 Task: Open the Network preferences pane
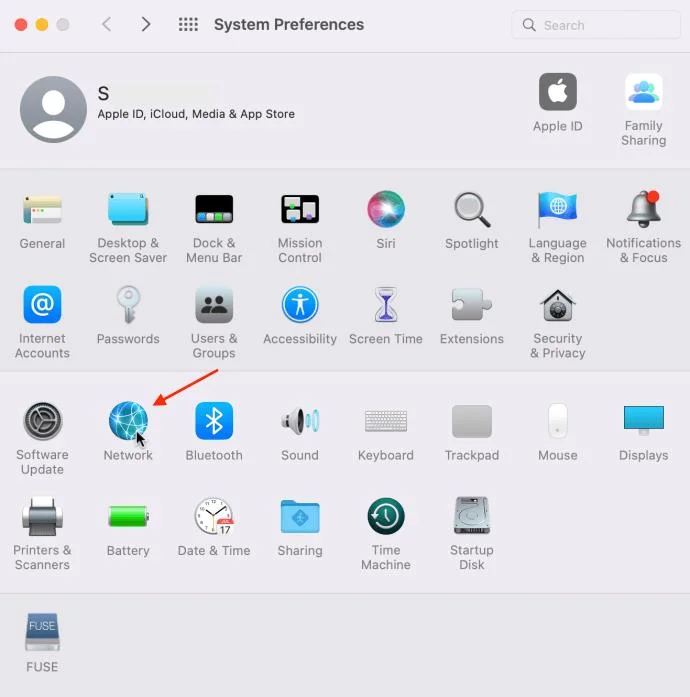coord(128,421)
